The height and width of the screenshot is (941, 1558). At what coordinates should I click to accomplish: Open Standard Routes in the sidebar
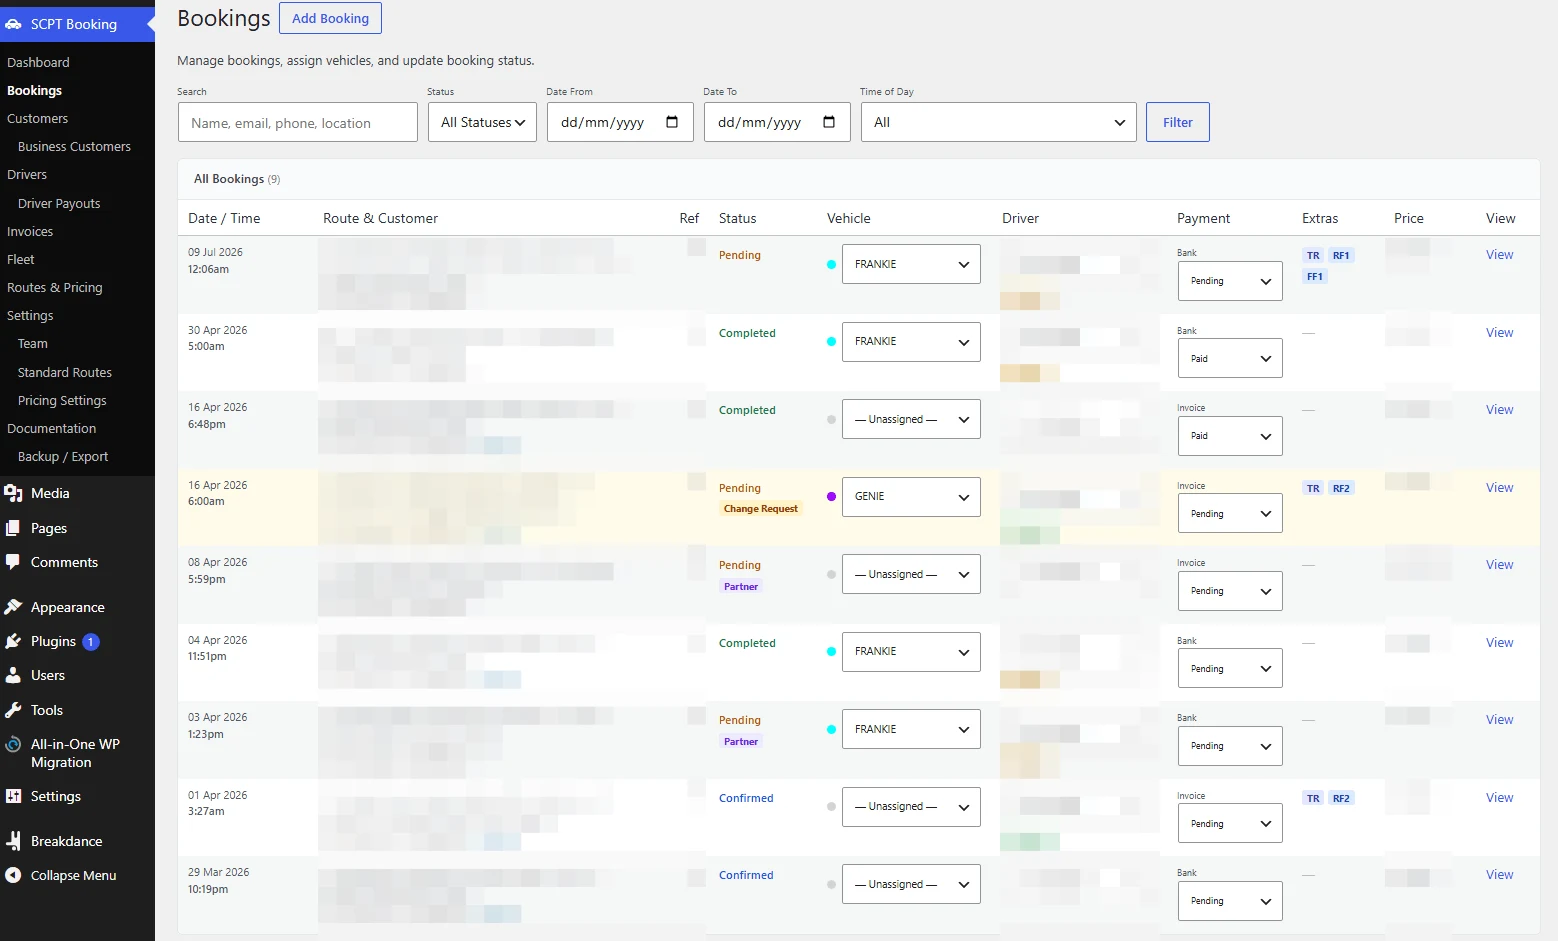tap(65, 372)
